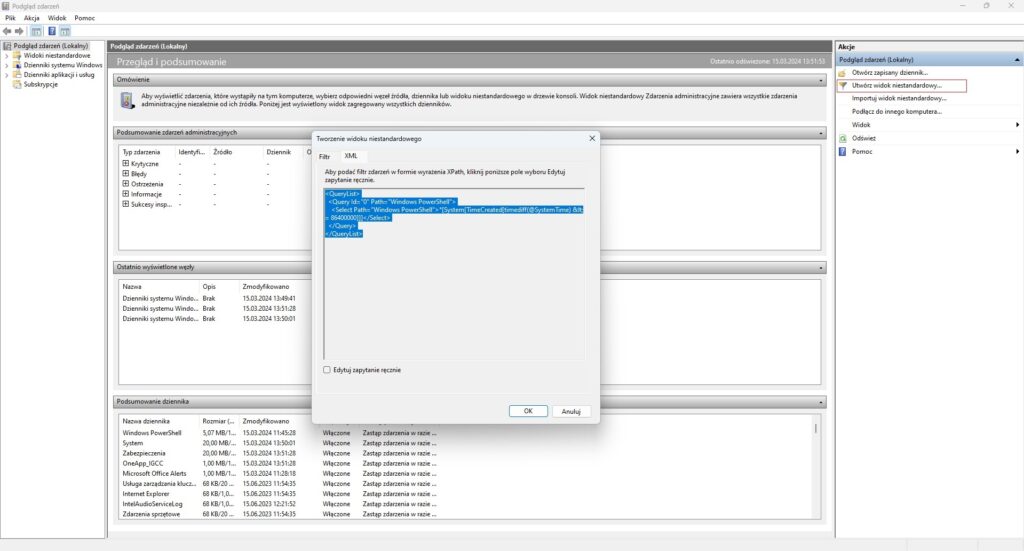Open the Akcja menu

[31, 18]
